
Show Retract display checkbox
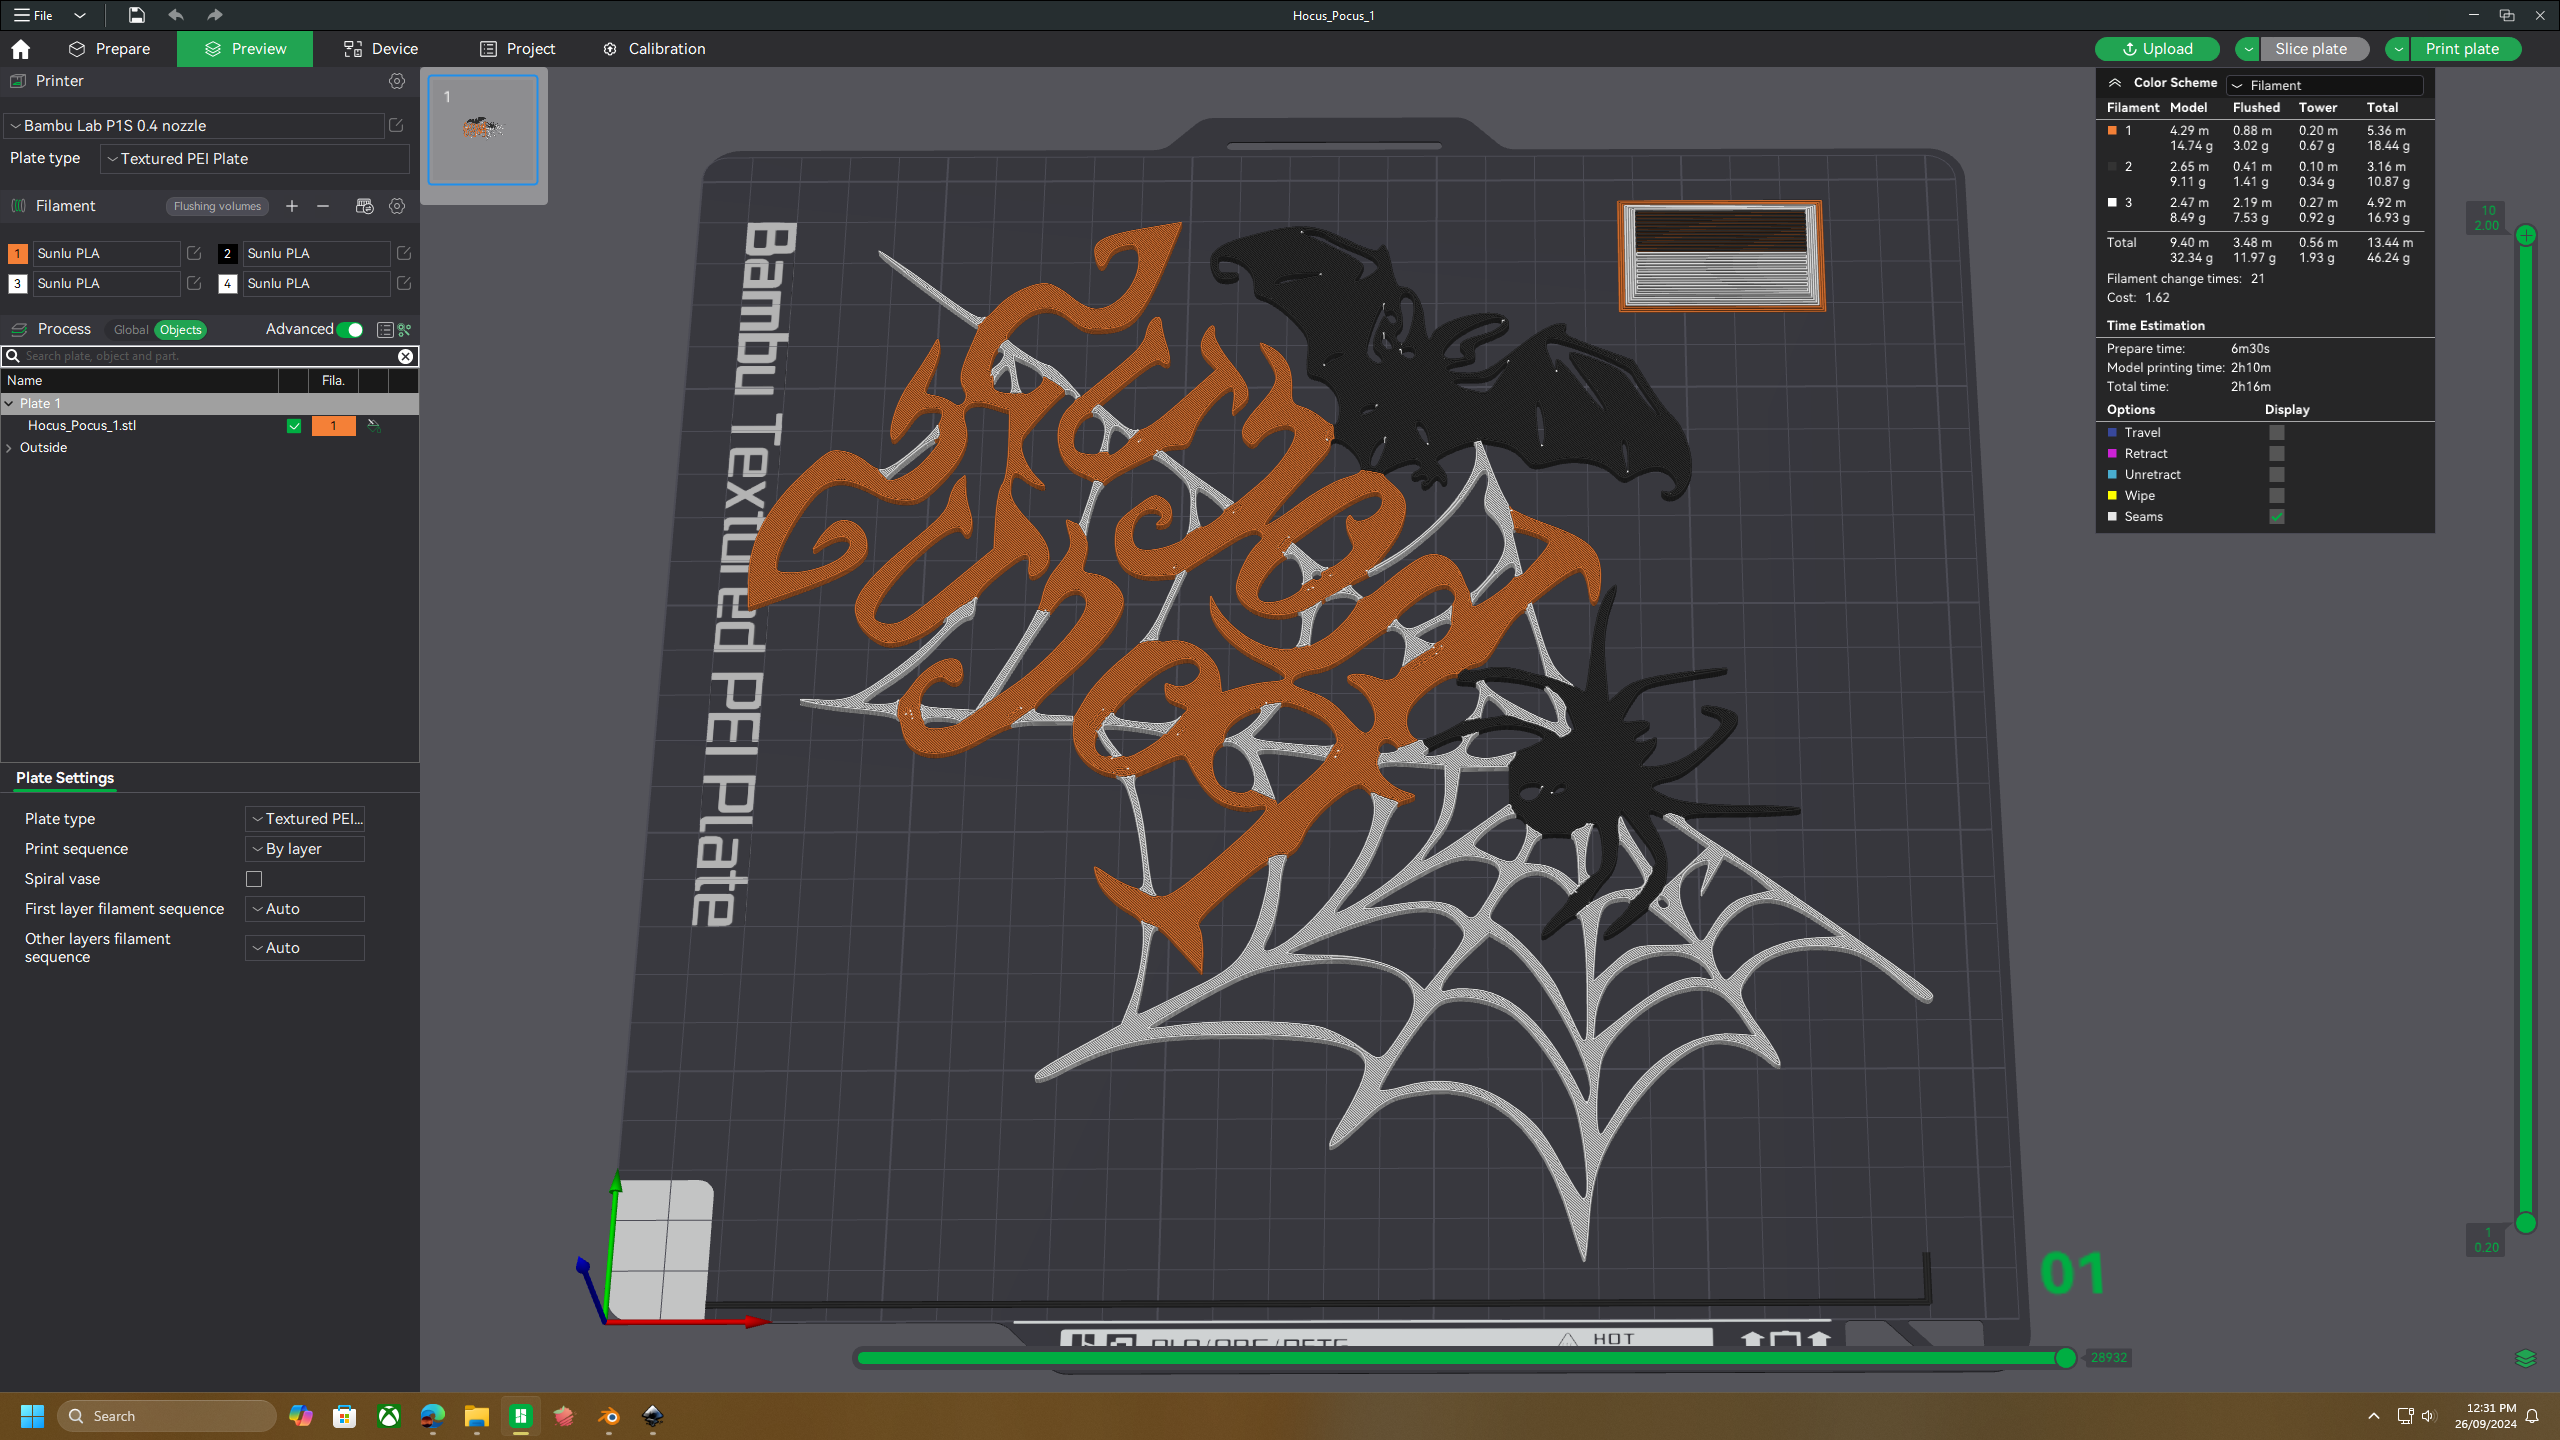[2277, 454]
